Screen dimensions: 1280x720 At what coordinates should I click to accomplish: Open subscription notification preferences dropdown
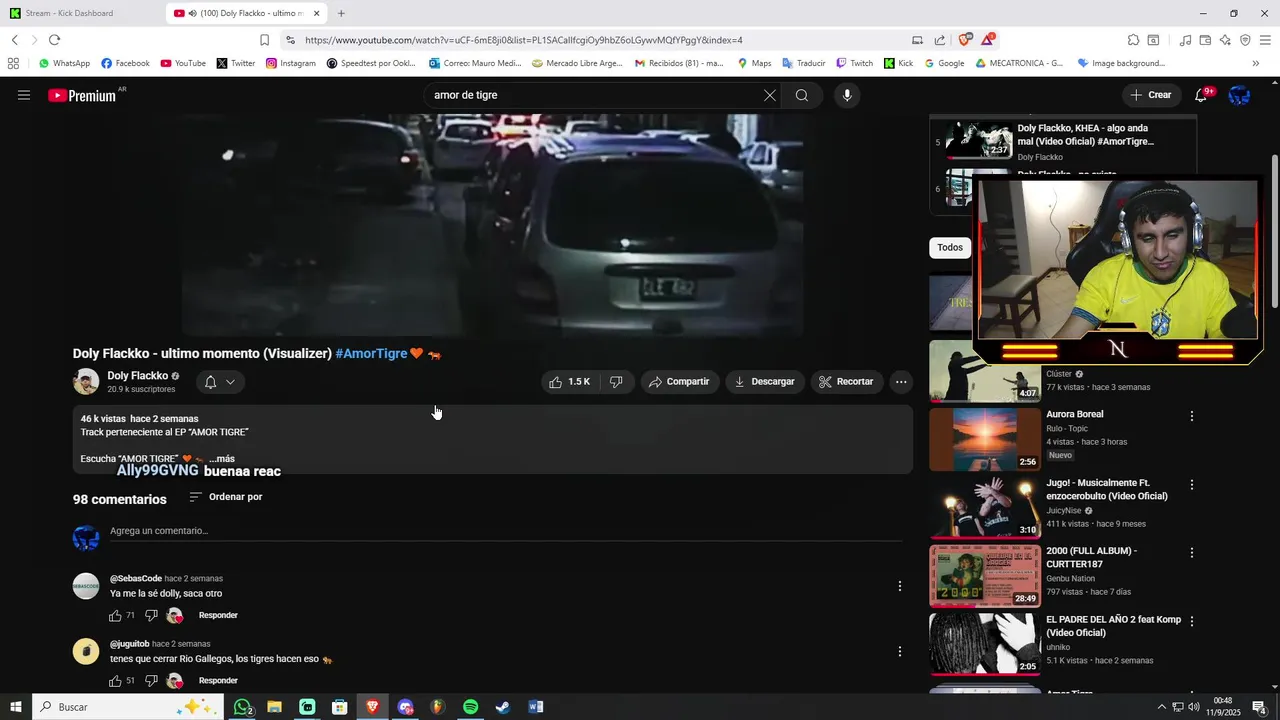click(219, 382)
